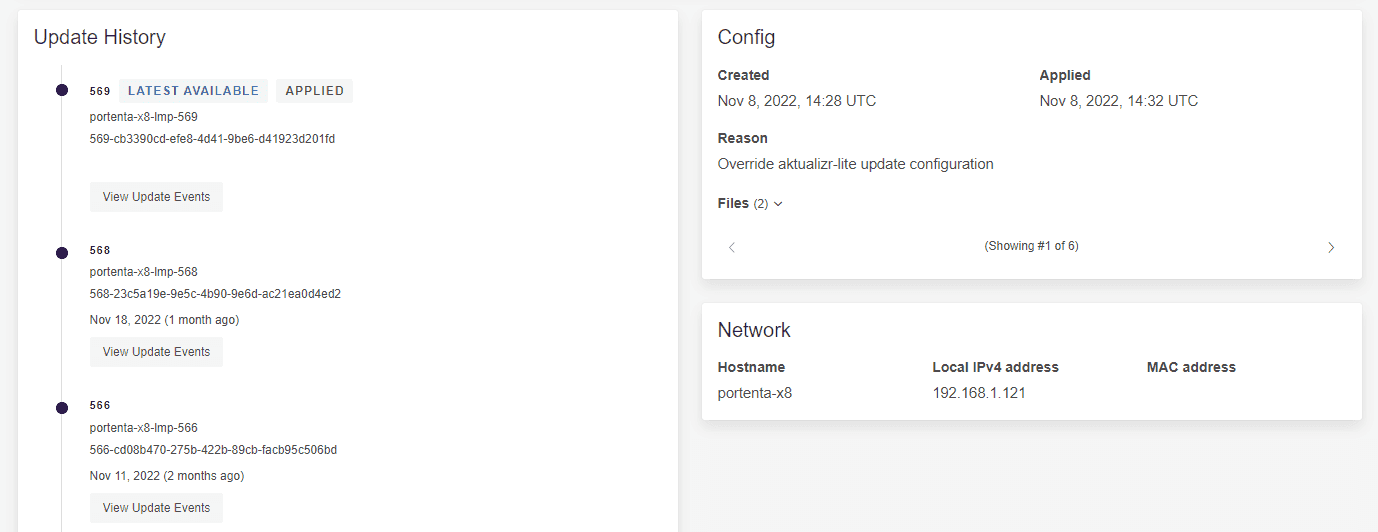Click timeline dot for update 568
This screenshot has width=1378, height=532.
click(62, 251)
